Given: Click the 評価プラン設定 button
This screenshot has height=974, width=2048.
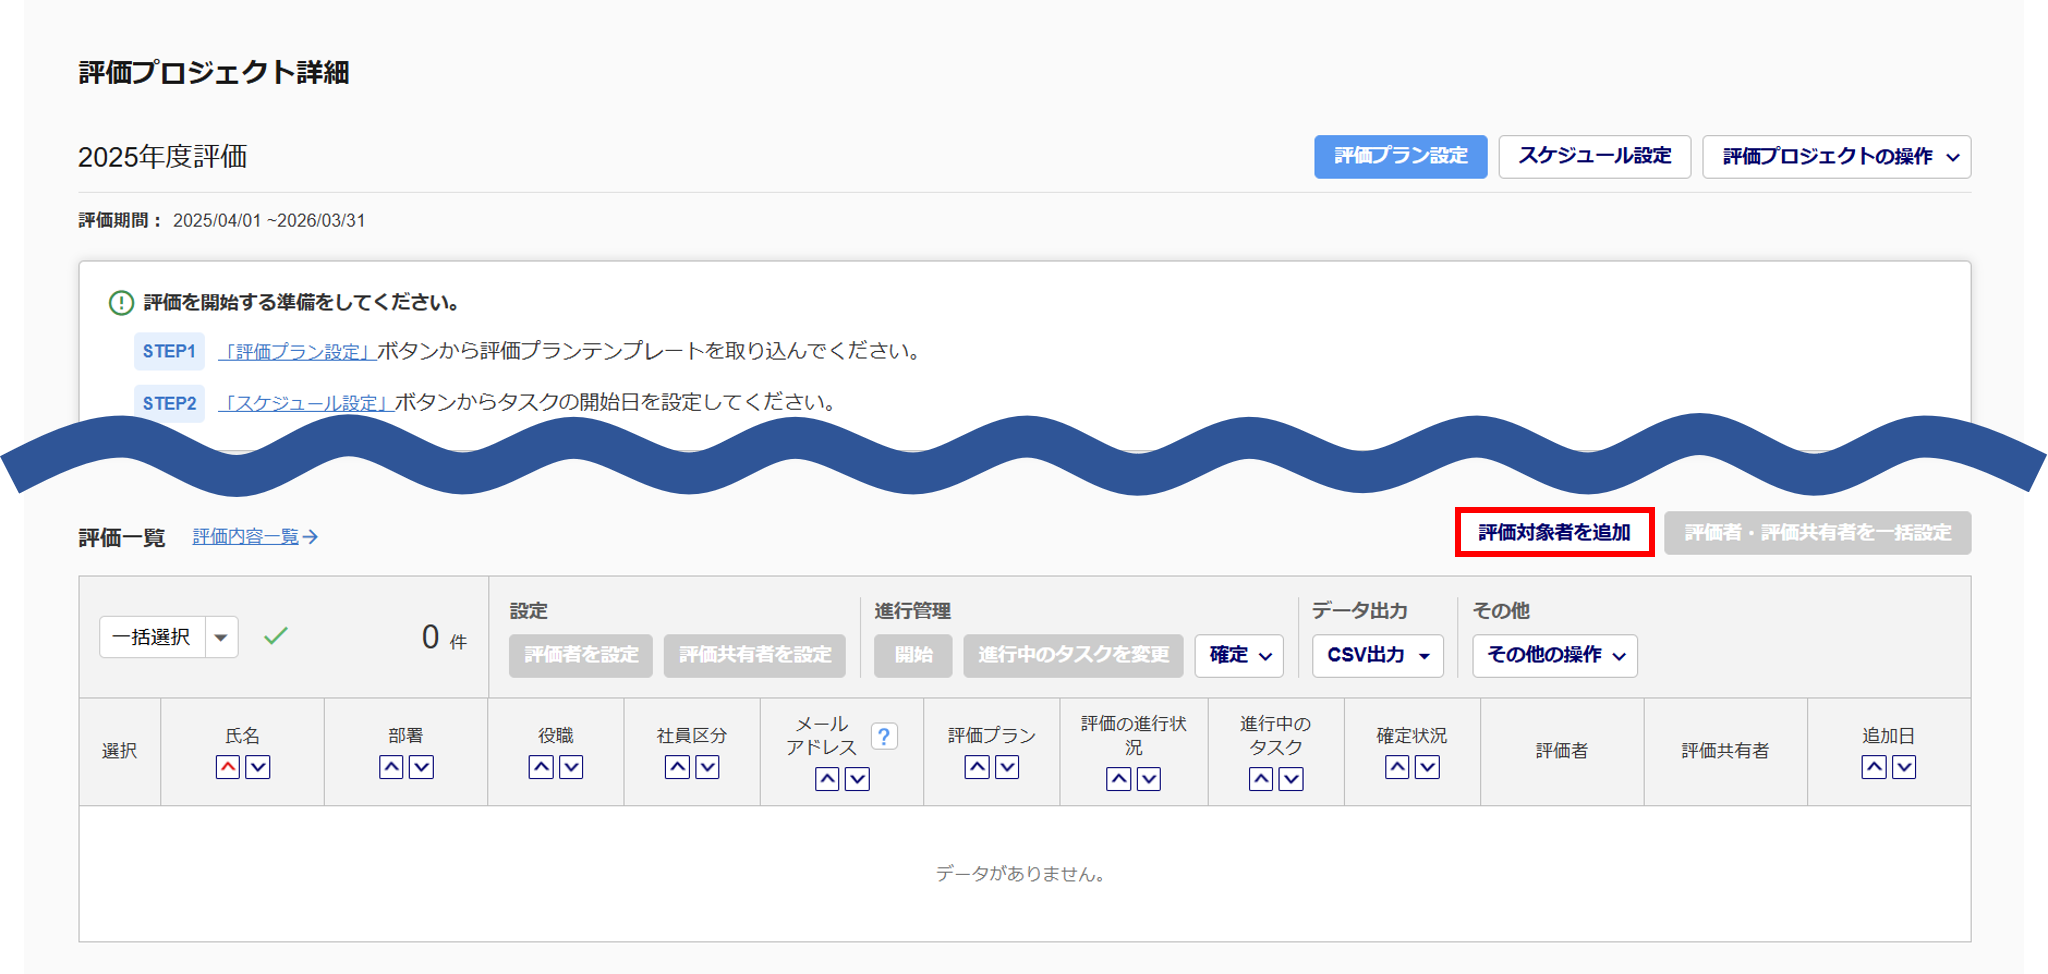Looking at the screenshot, I should 1400,157.
